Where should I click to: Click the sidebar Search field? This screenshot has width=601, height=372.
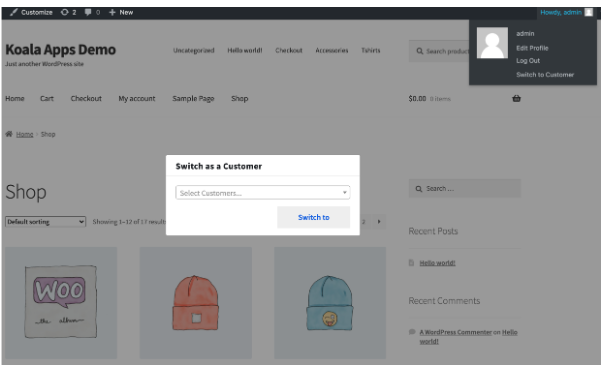click(x=465, y=188)
